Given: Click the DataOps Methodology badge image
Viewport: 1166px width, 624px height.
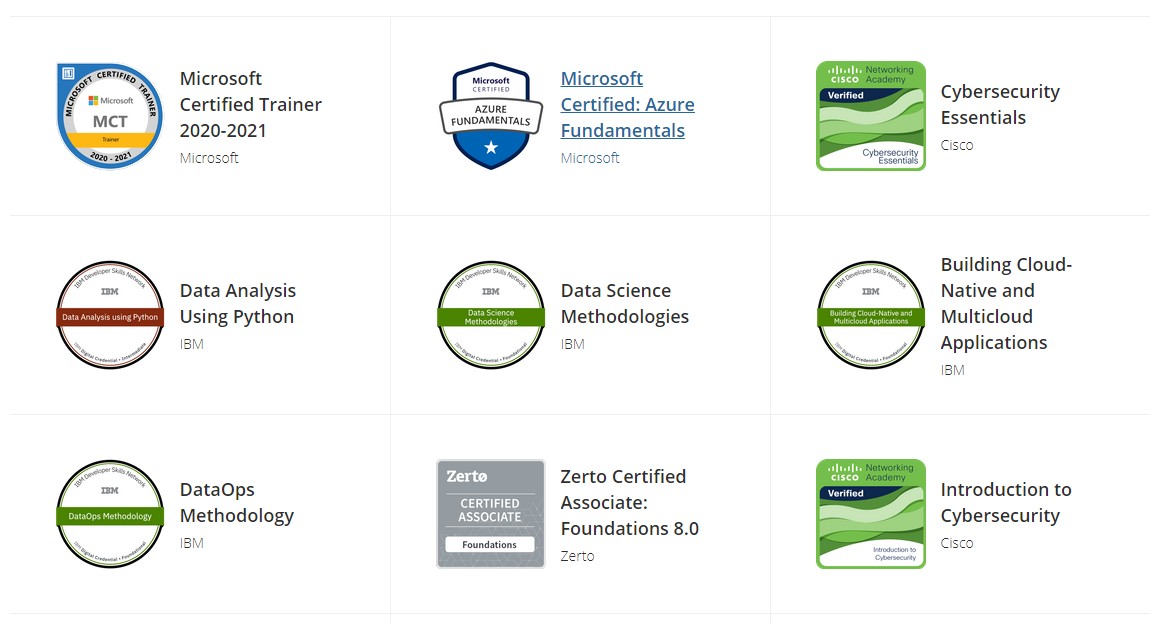Looking at the screenshot, I should pos(110,514).
